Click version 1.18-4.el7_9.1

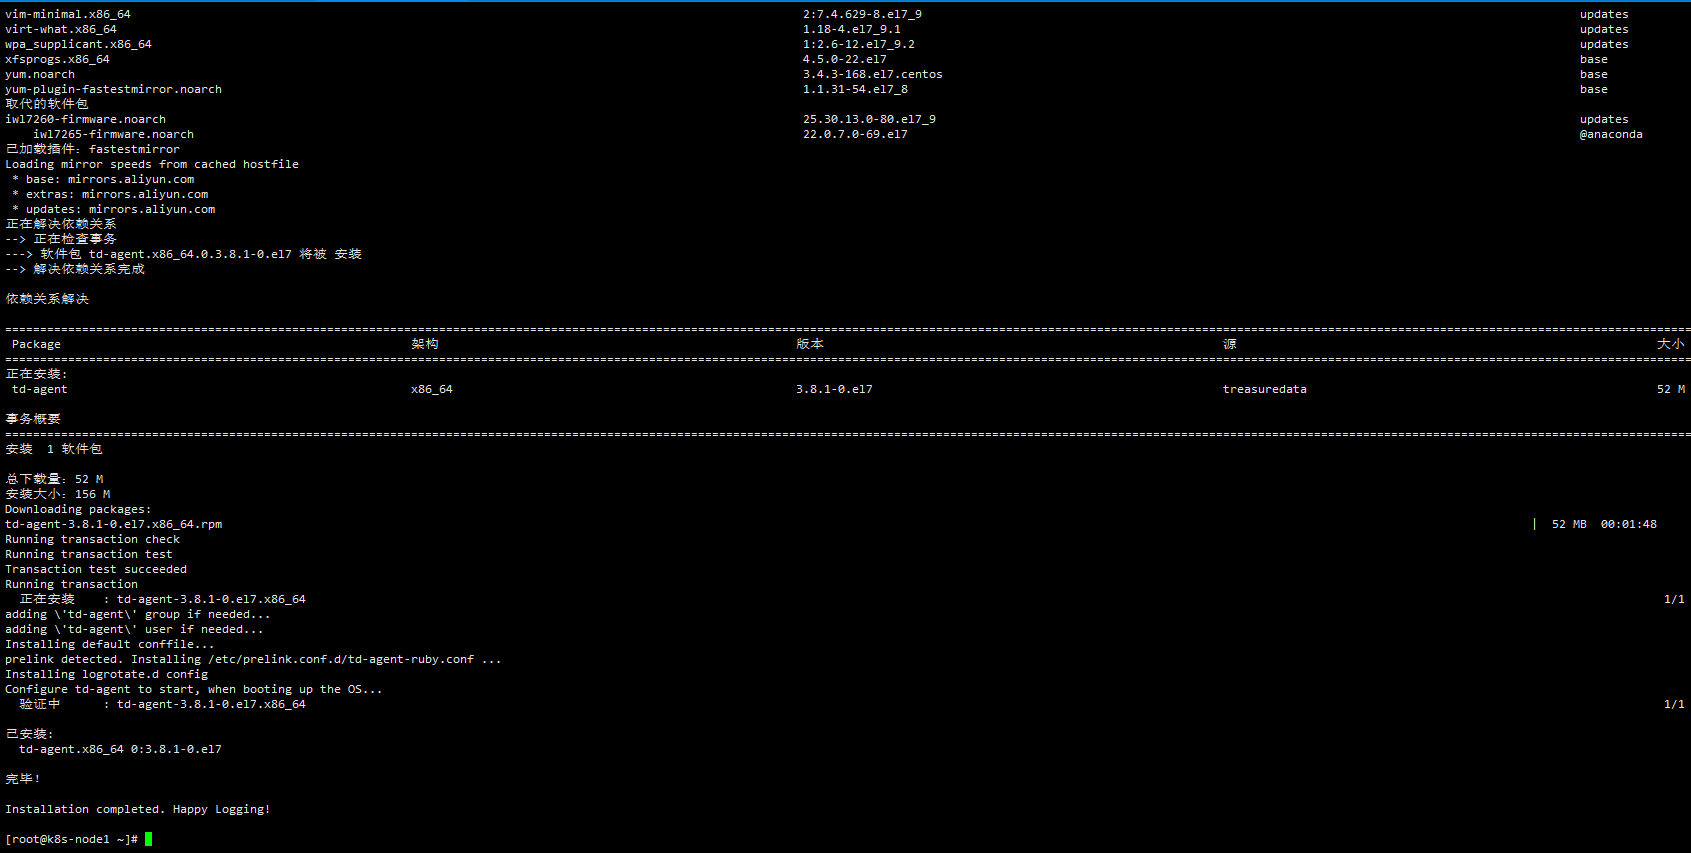click(x=852, y=29)
